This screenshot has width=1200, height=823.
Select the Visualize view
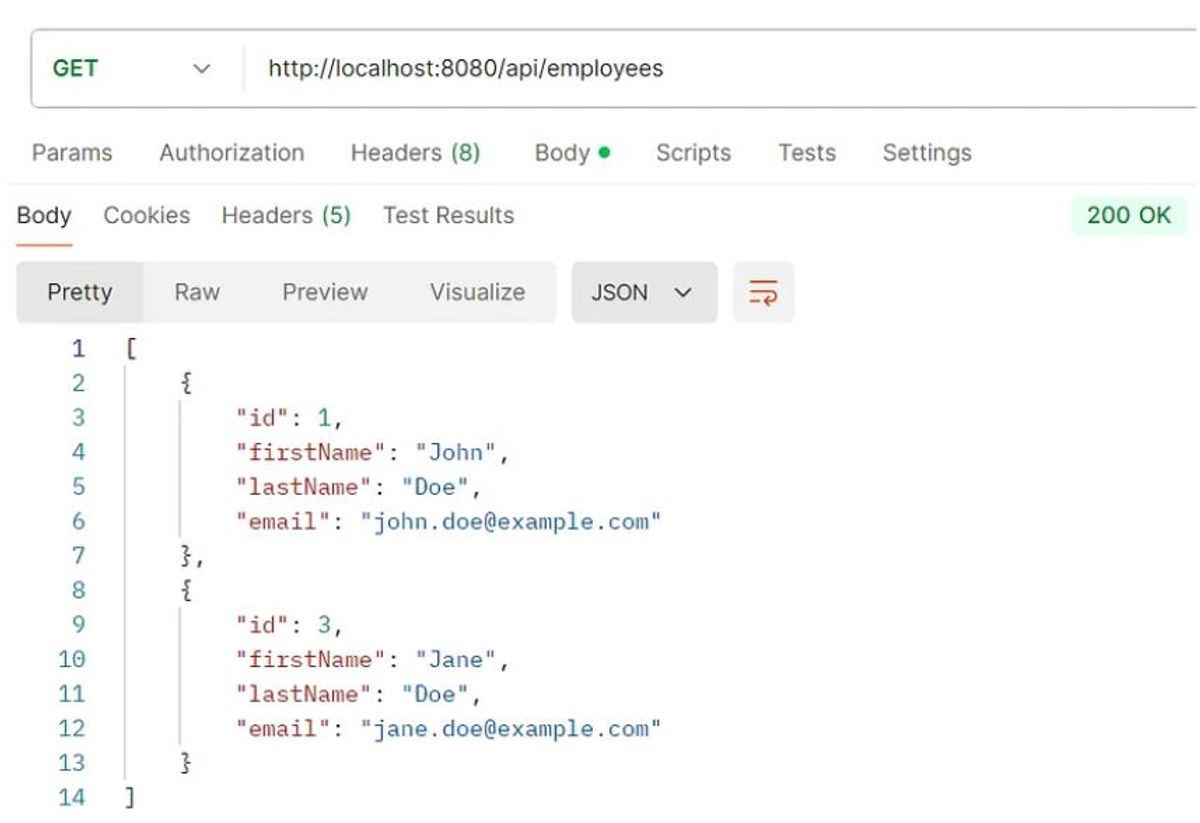point(477,293)
